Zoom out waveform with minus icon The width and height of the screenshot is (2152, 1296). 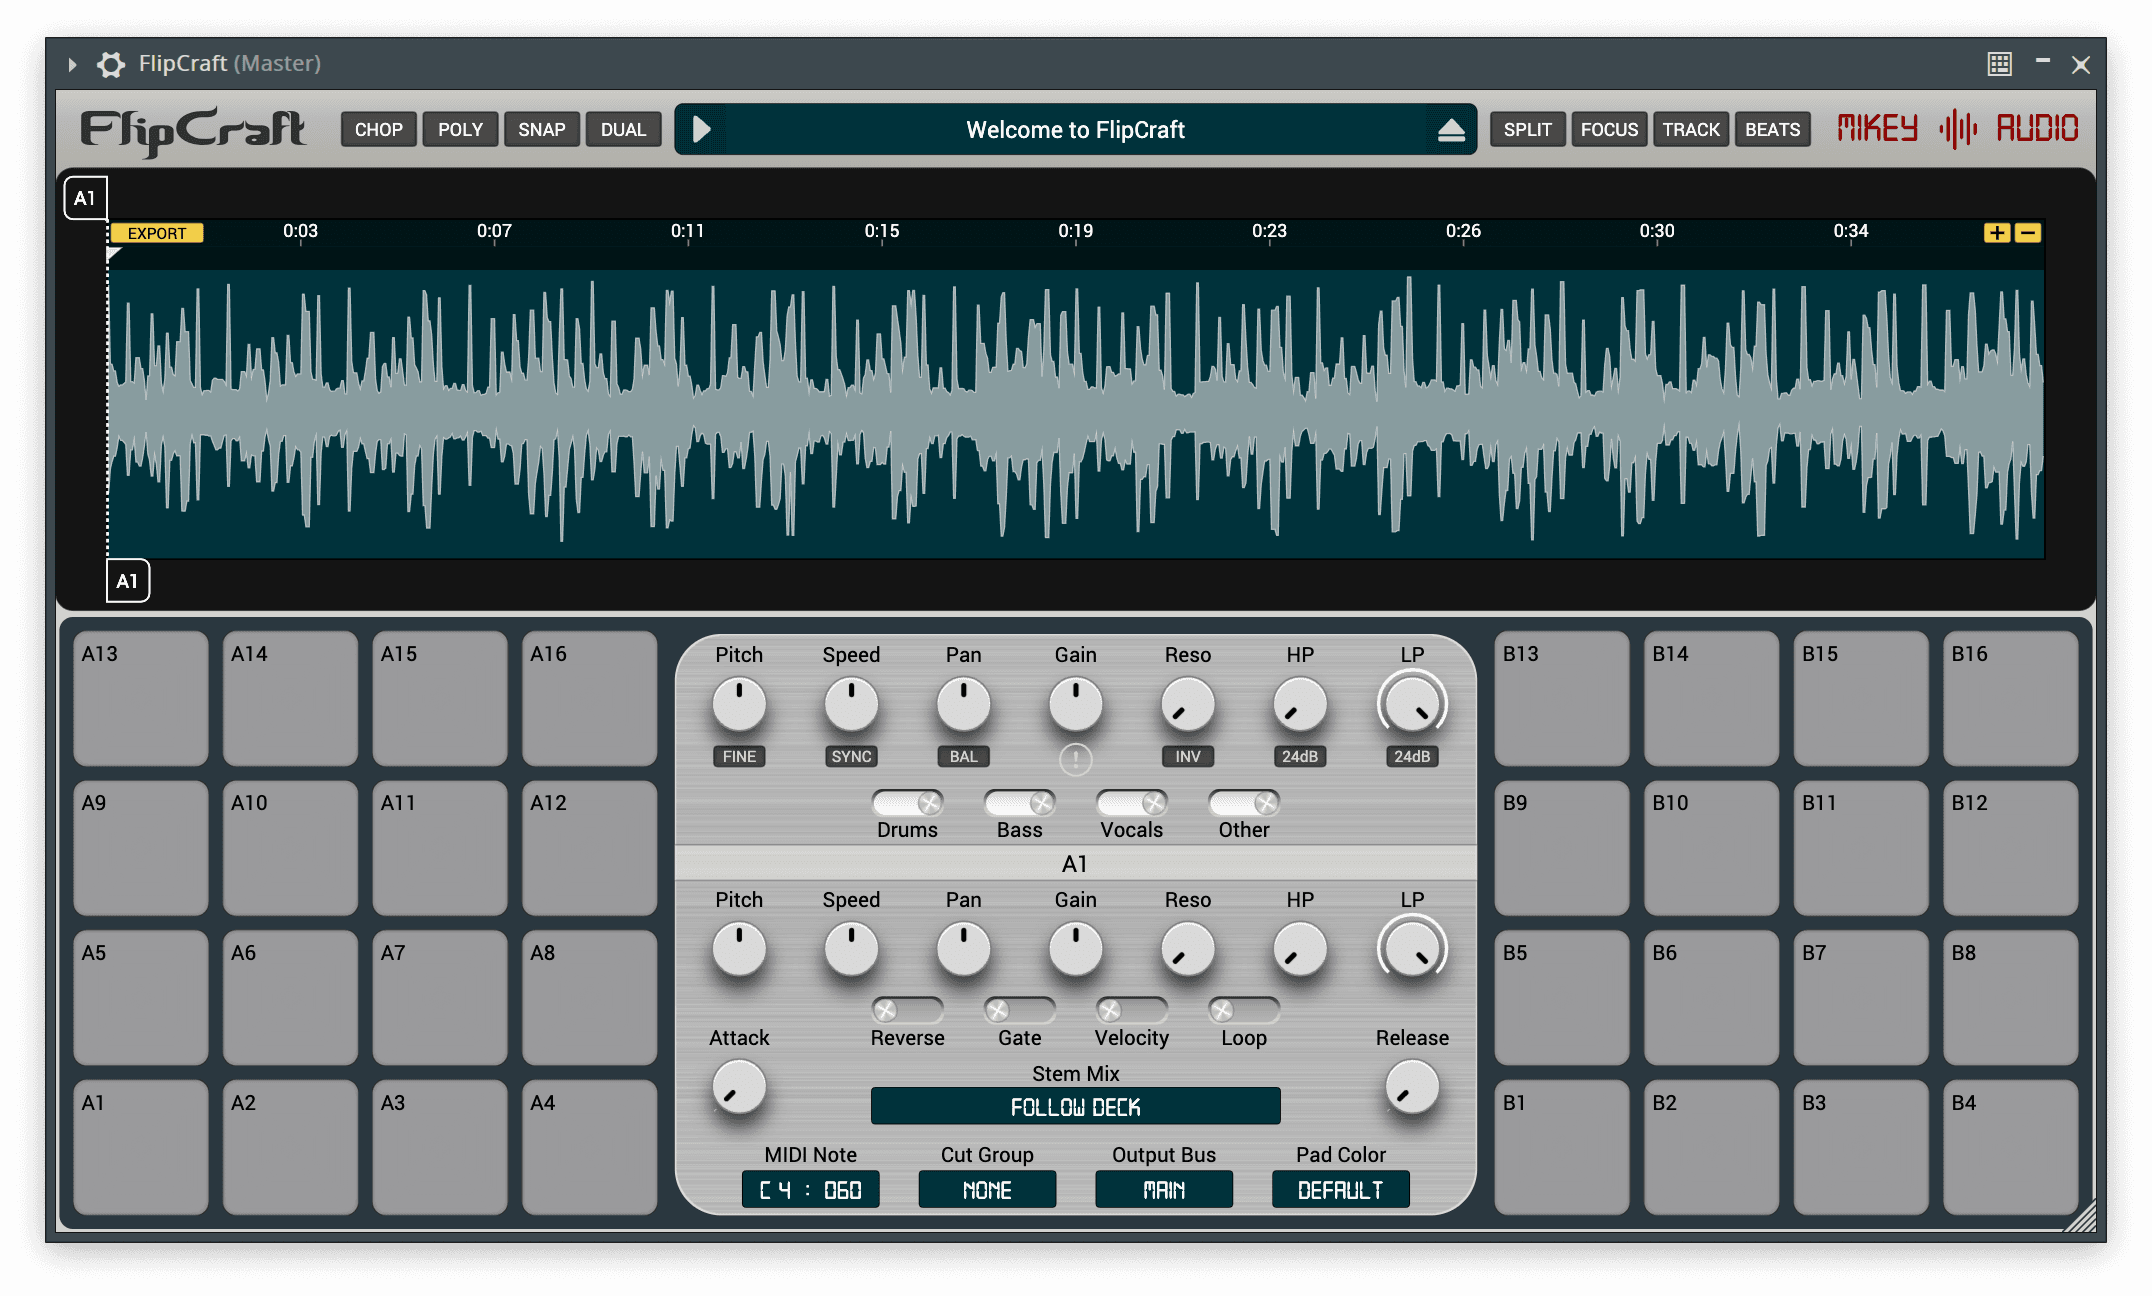(x=2028, y=233)
